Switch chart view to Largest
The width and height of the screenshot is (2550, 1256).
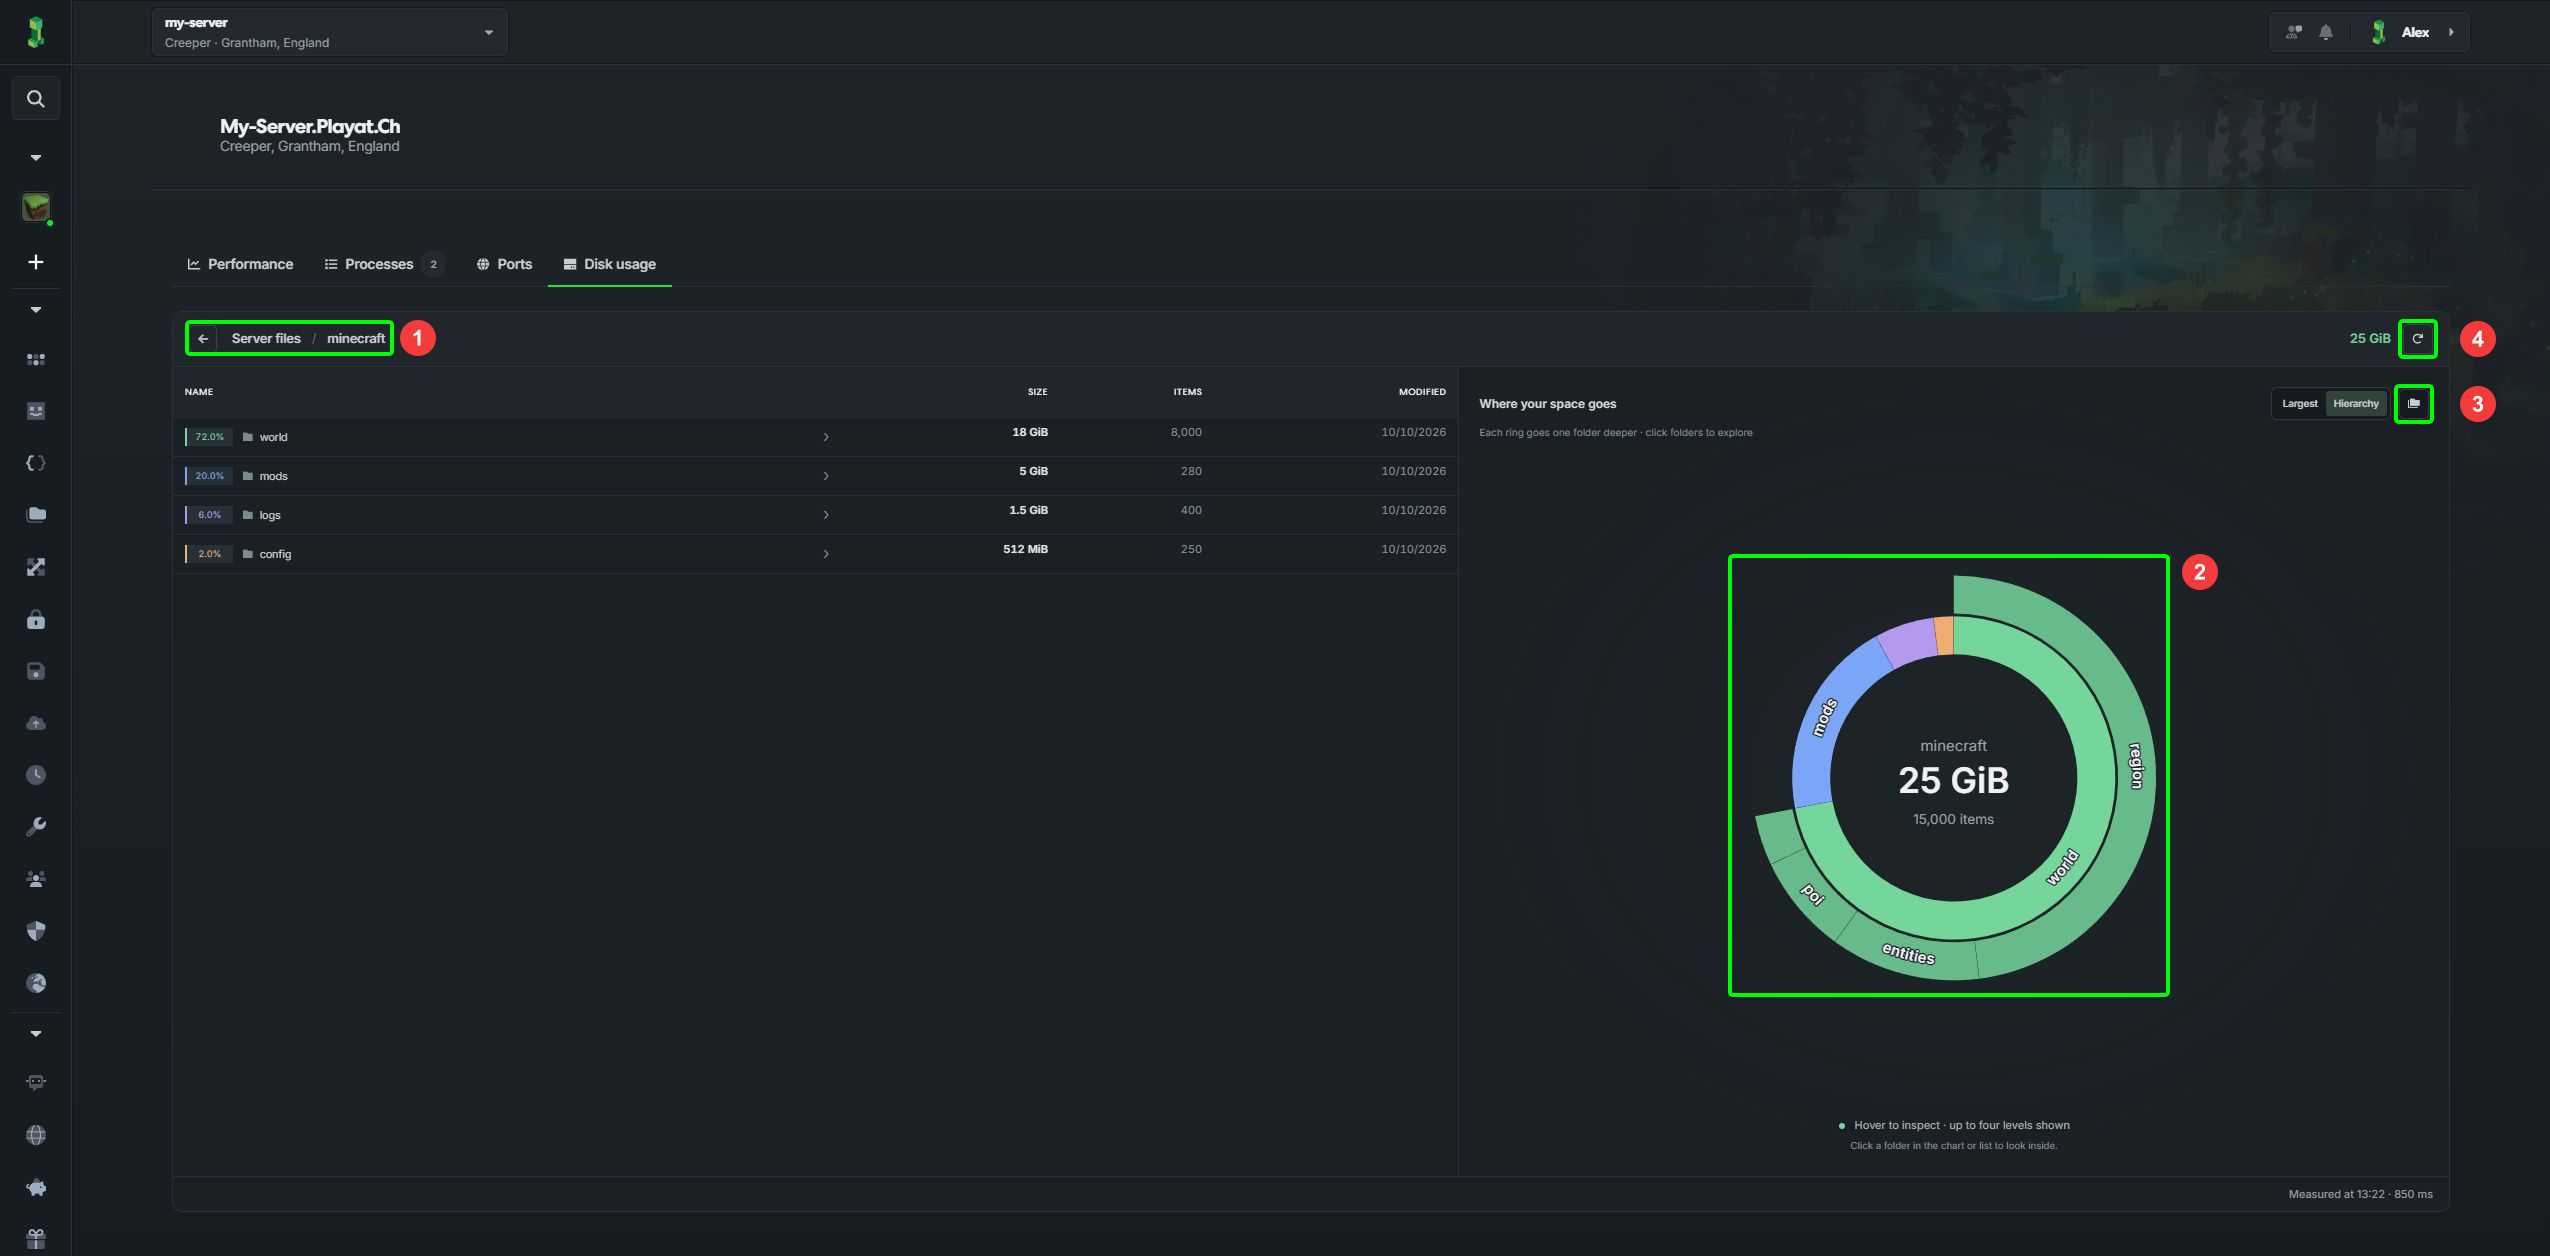click(x=2299, y=404)
